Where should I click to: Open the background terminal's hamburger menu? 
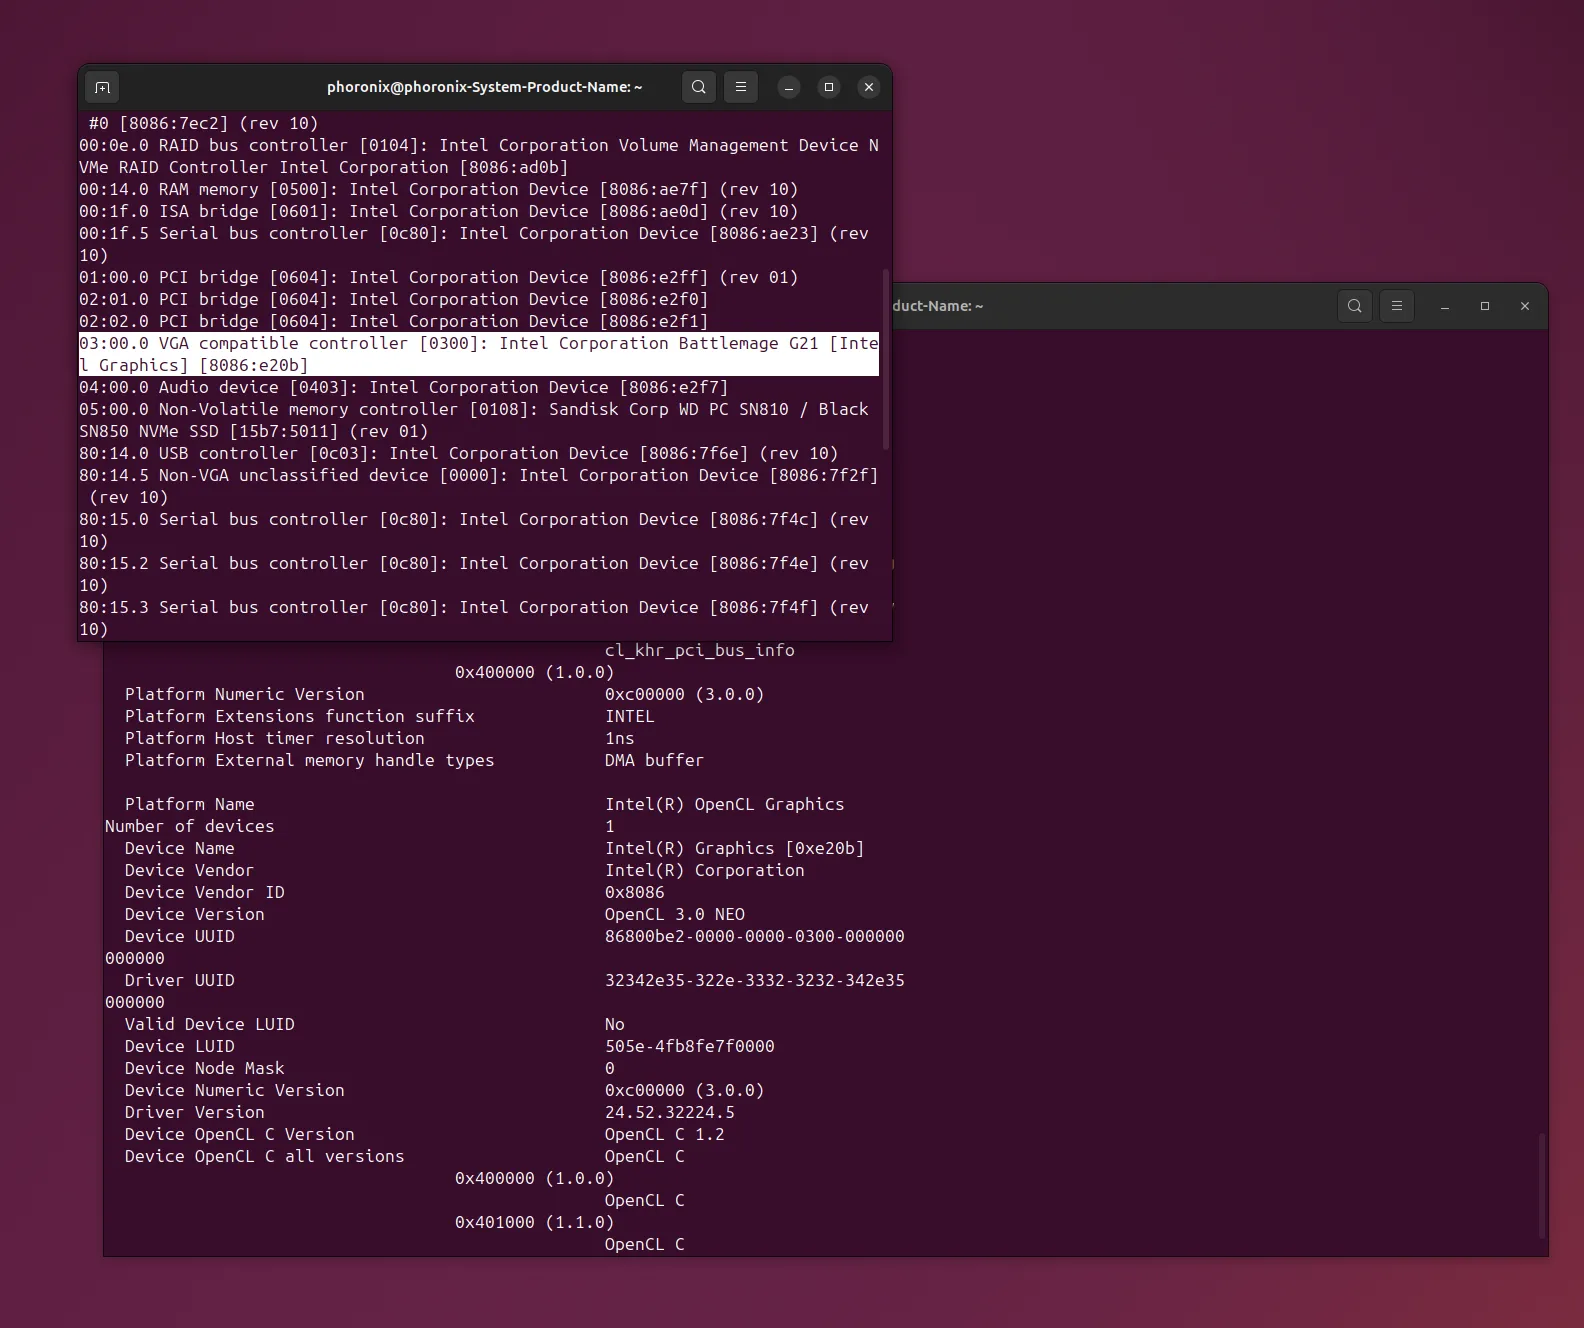pyautogui.click(x=1397, y=306)
